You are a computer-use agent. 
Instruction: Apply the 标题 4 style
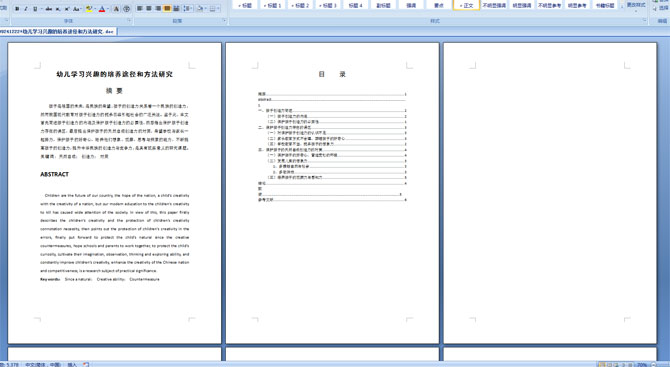tap(356, 5)
